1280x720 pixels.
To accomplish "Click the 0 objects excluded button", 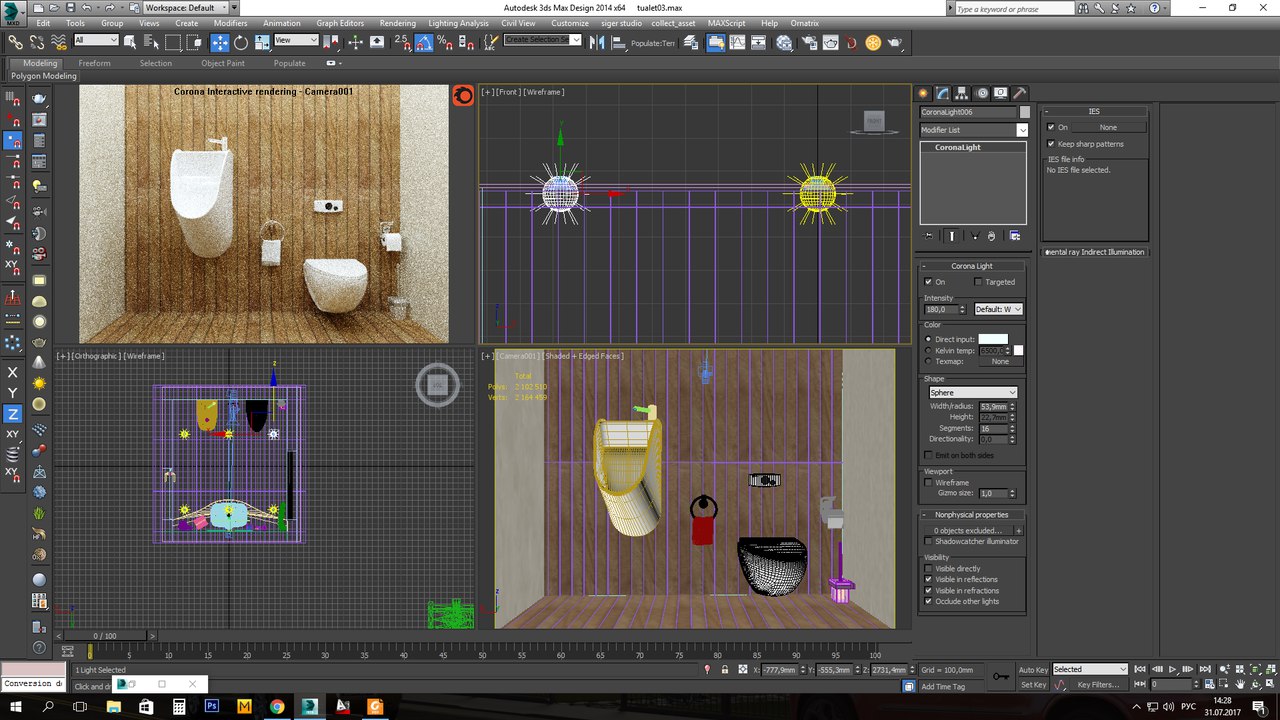I will point(967,530).
